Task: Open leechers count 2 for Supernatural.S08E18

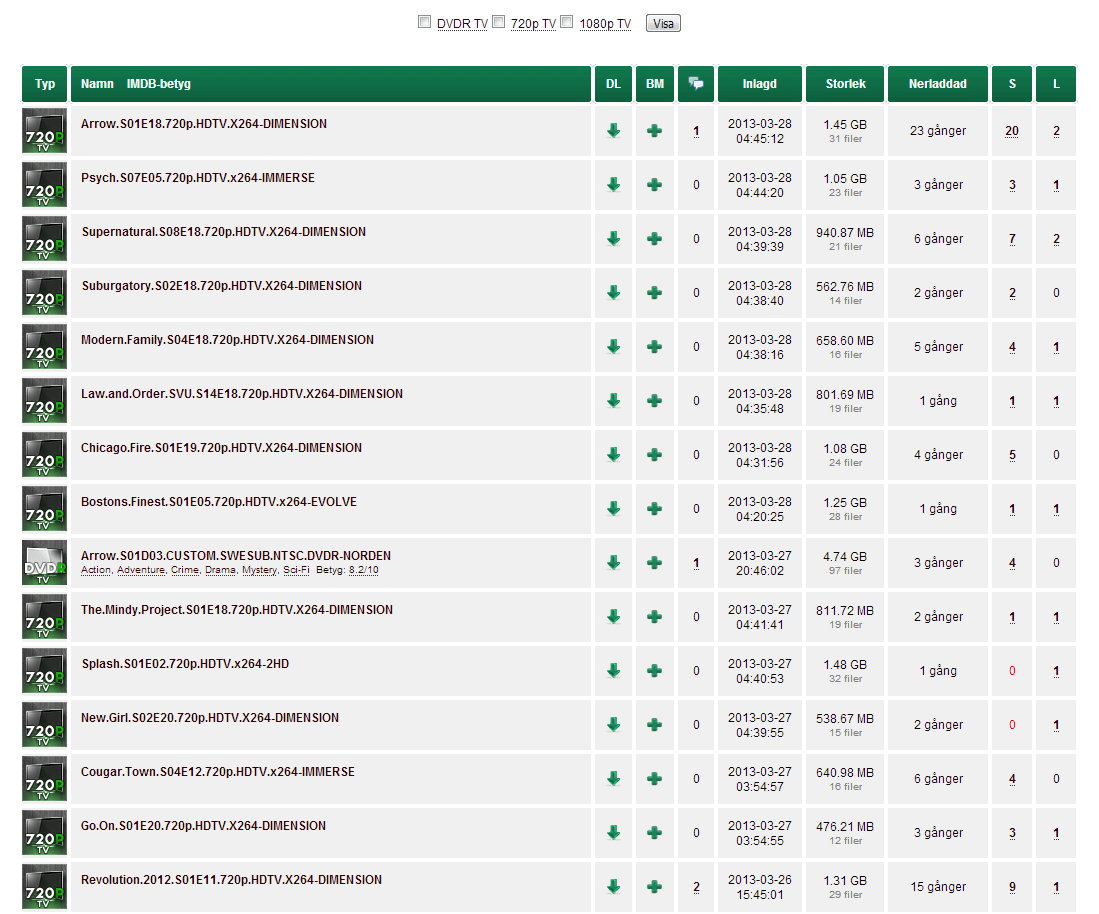Action: [x=1056, y=239]
